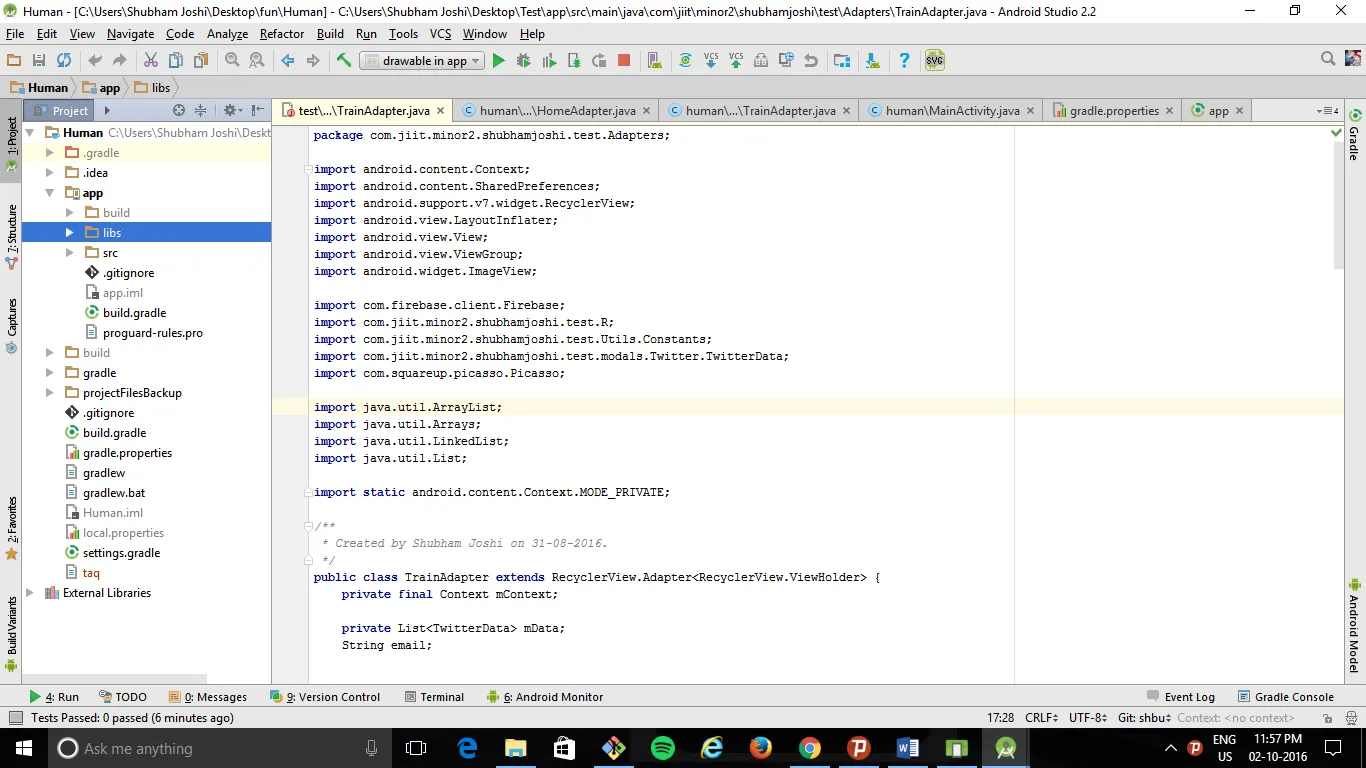Viewport: 1366px width, 768px height.
Task: Open the Terminal tool window
Action: tap(434, 697)
